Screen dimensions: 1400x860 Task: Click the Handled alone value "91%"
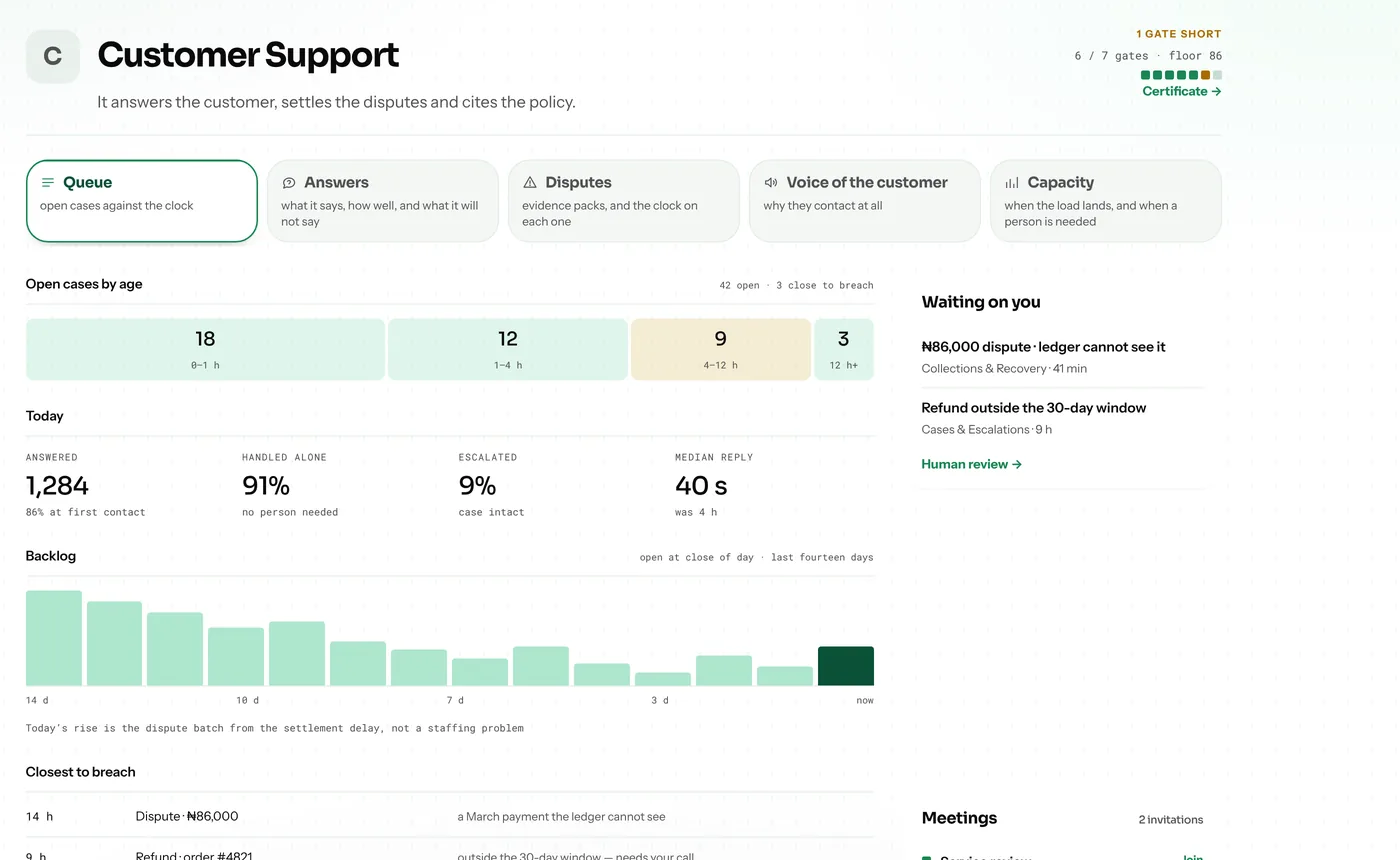point(266,486)
